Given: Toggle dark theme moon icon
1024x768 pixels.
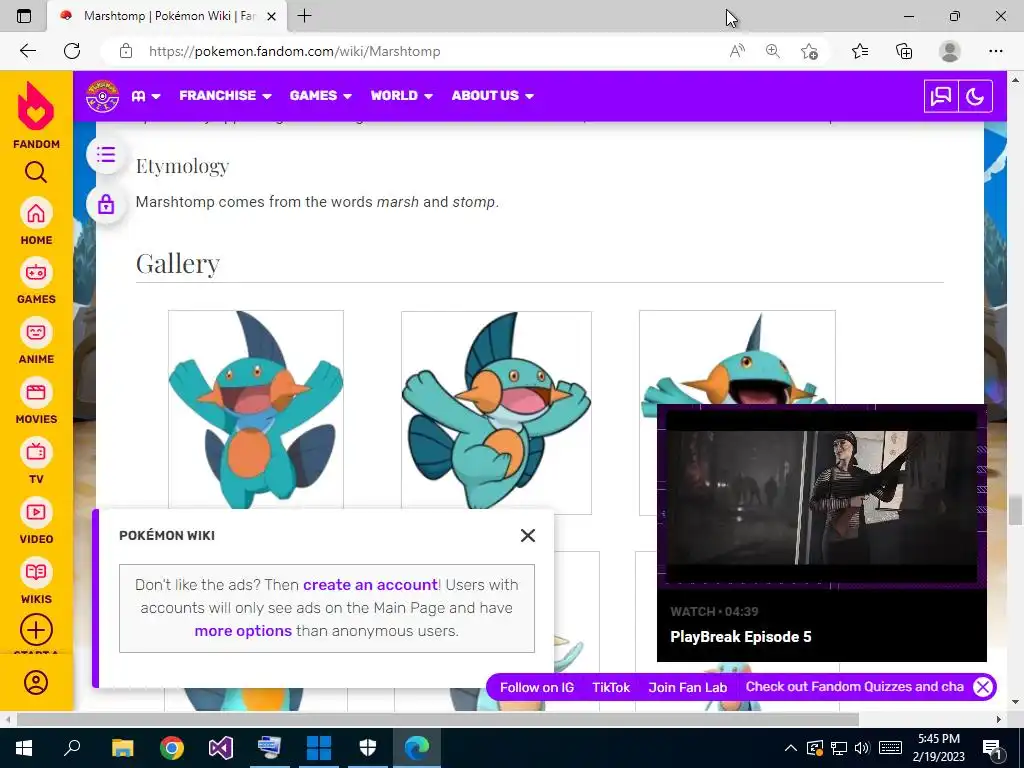Looking at the screenshot, I should (x=975, y=97).
